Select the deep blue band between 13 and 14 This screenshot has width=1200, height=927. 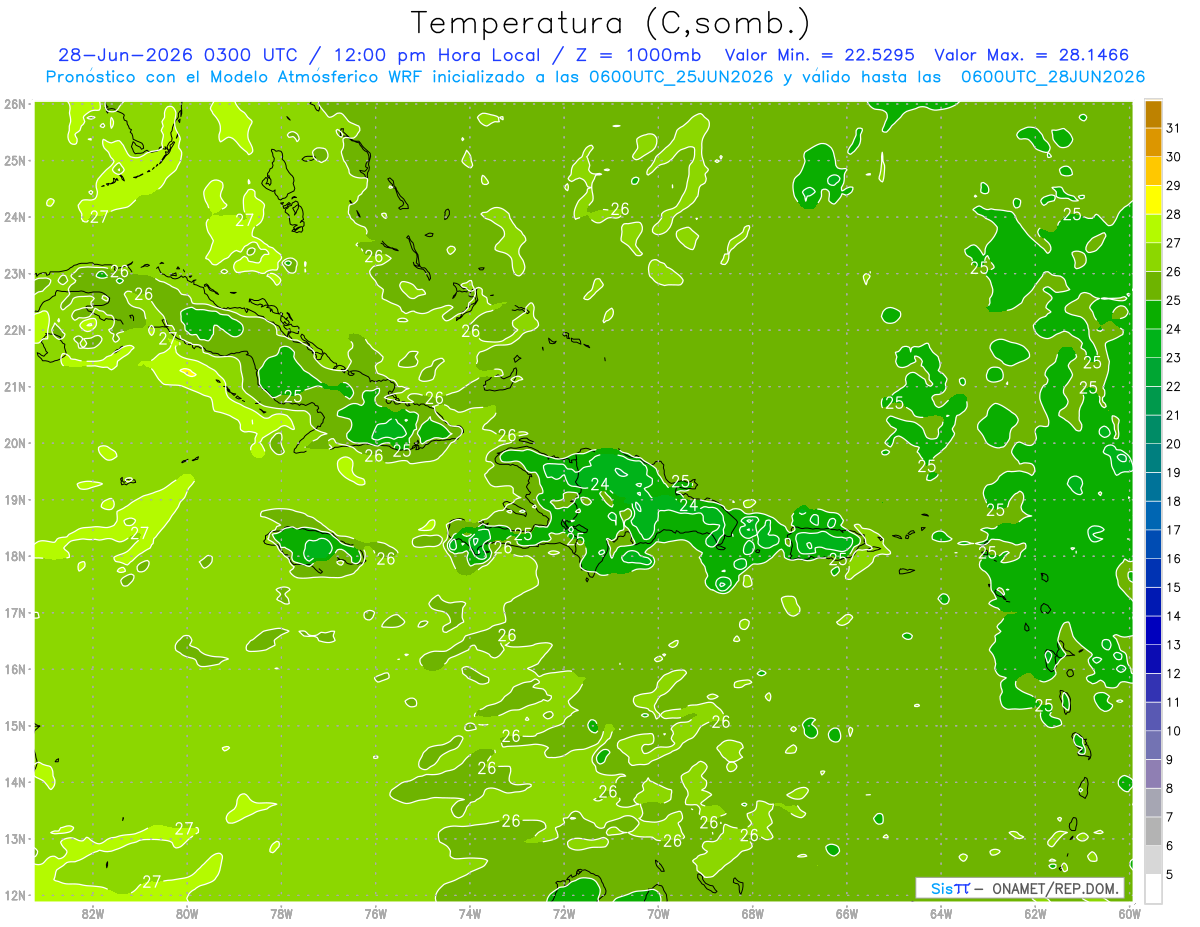pyautogui.click(x=1153, y=630)
